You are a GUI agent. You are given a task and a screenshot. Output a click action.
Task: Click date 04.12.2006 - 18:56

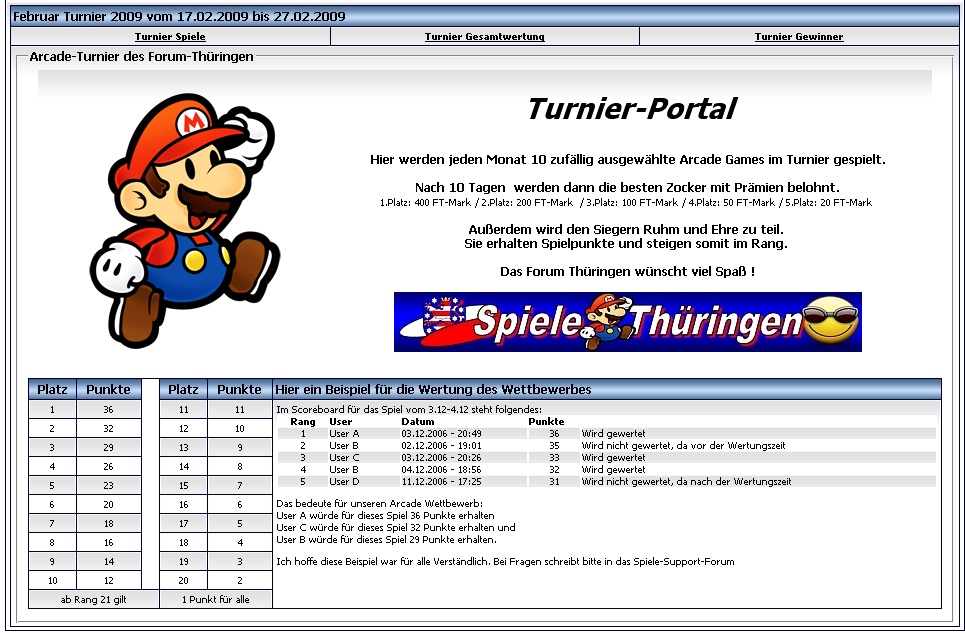[441, 470]
